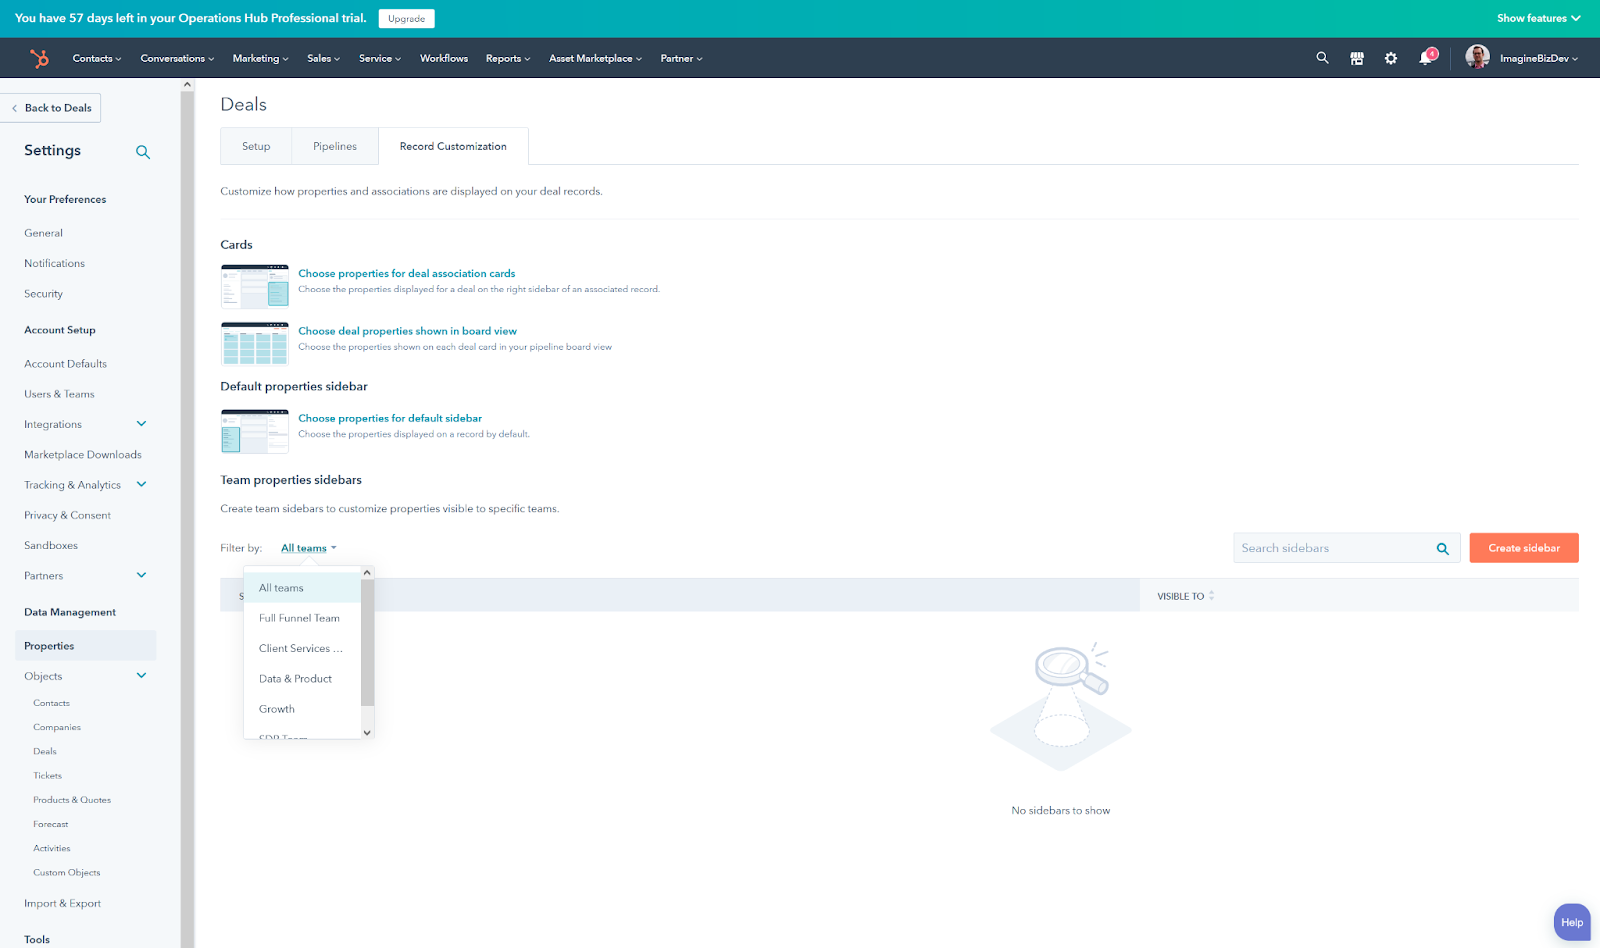The image size is (1600, 948).
Task: Open the Reports navigation menu
Action: 508,58
